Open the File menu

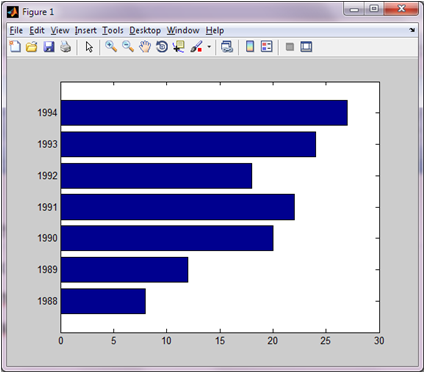click(x=16, y=31)
